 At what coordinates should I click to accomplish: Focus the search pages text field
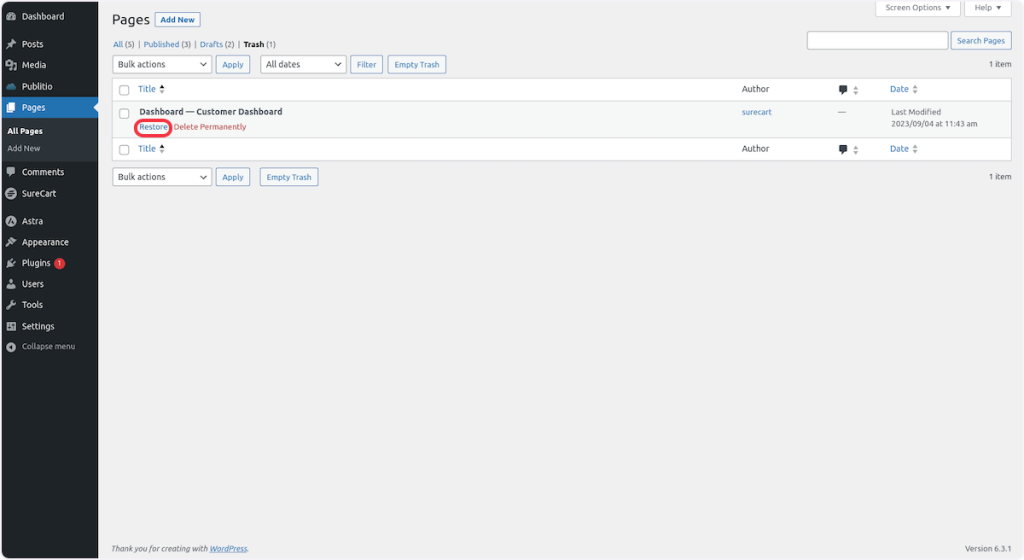coord(876,41)
